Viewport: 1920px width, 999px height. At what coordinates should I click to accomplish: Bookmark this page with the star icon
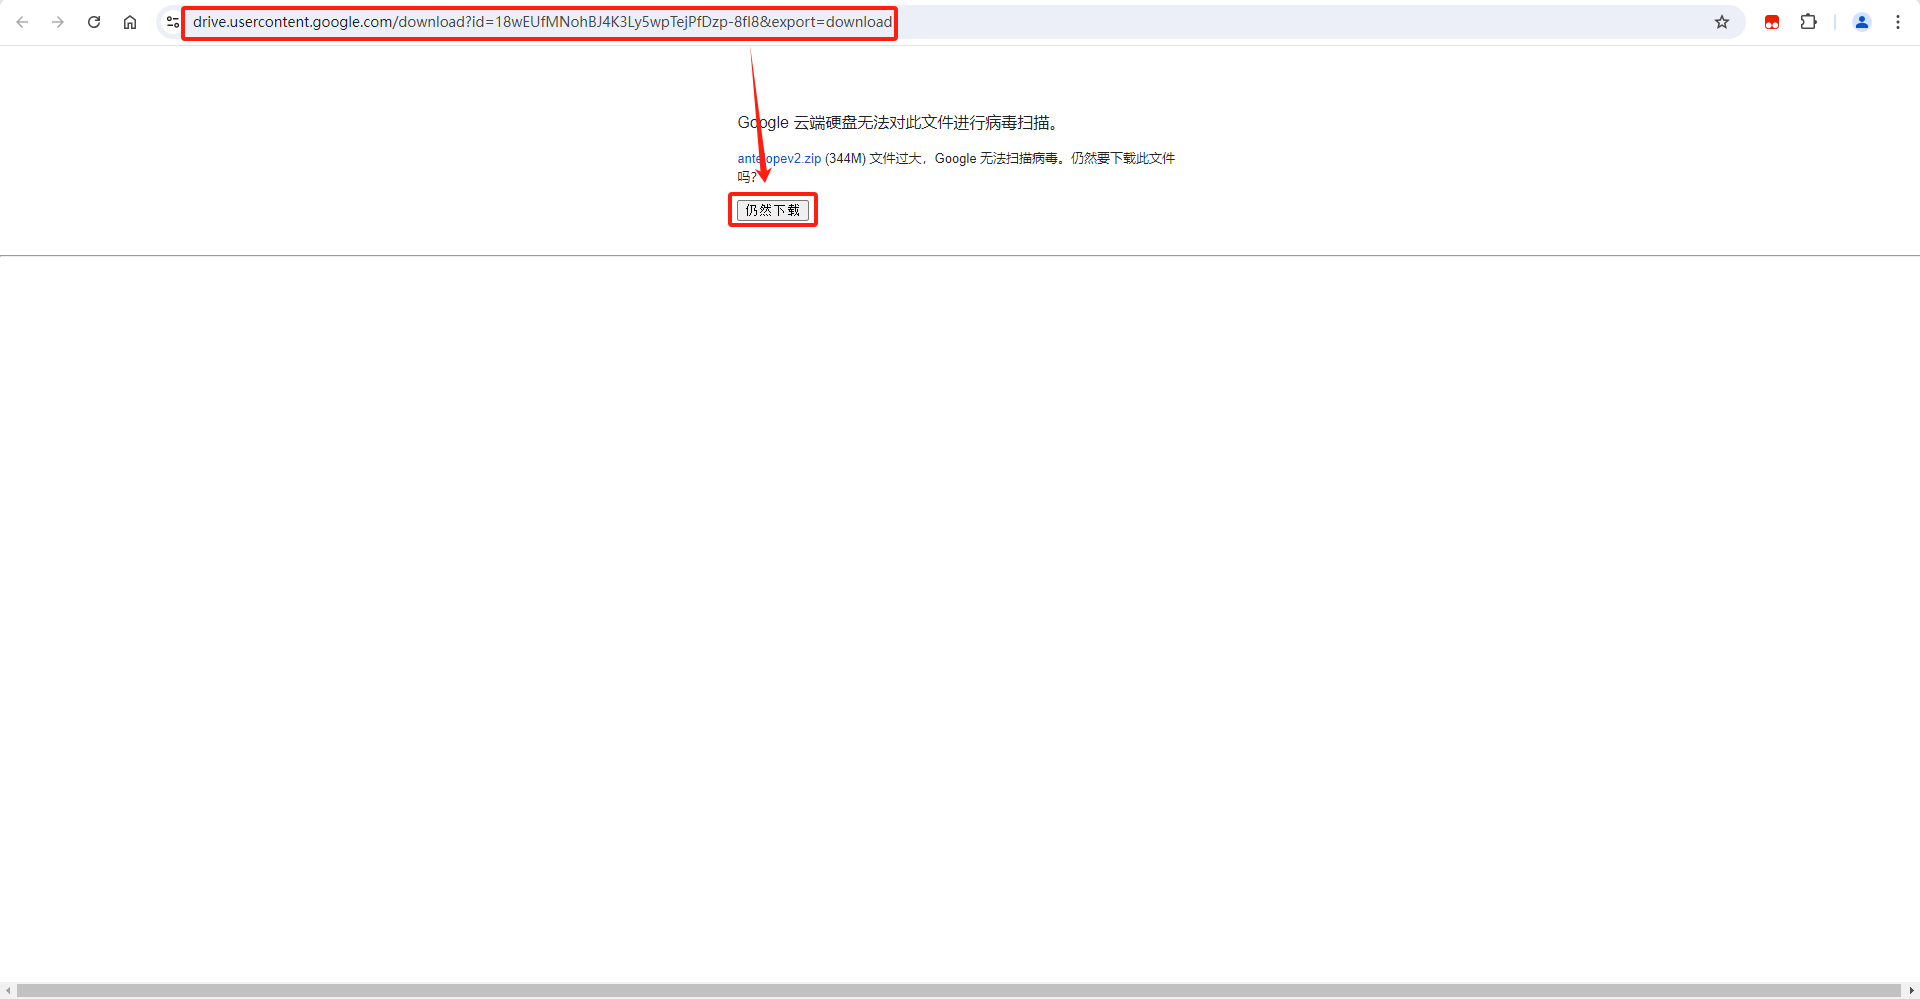1722,22
